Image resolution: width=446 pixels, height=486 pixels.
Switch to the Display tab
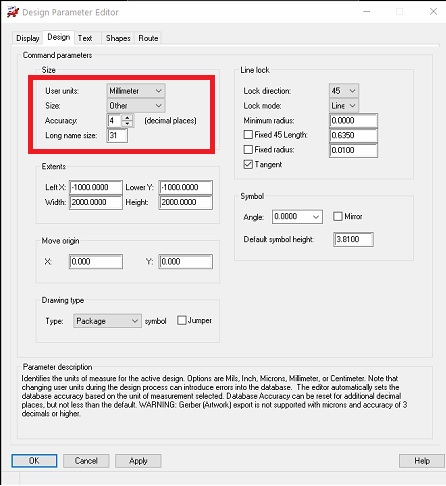tap(28, 38)
